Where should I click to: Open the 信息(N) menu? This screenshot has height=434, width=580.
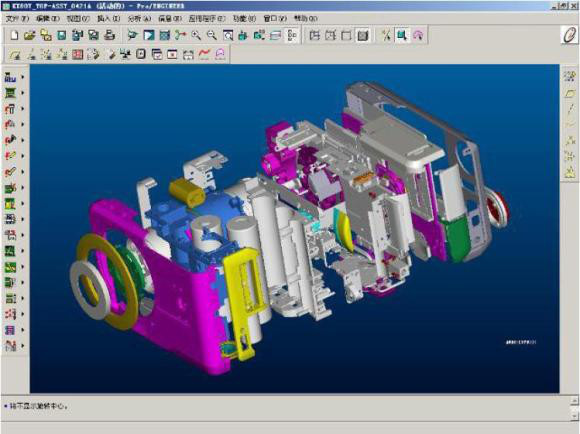pyautogui.click(x=170, y=18)
